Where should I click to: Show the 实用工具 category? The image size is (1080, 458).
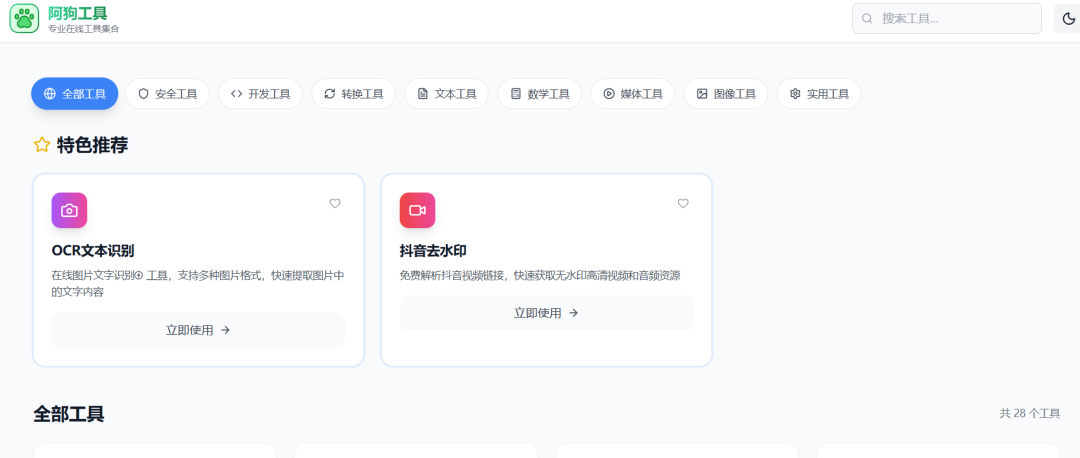[819, 94]
